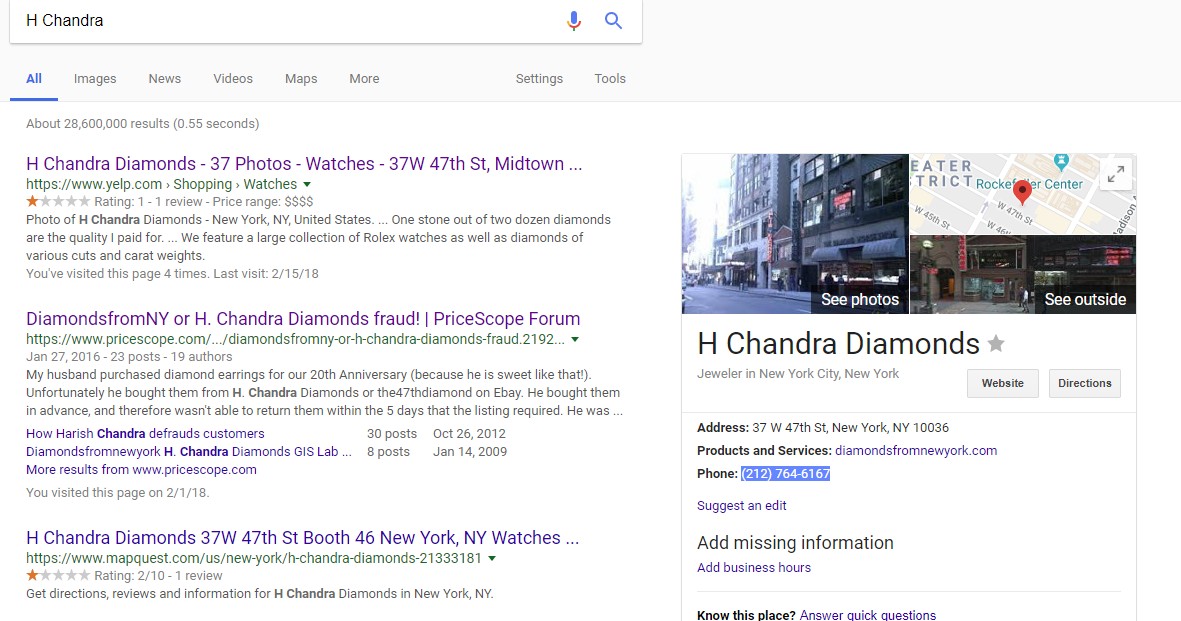Screen dimensions: 1181x621
Task: Open the diamondsfromnewyork.com link
Action: point(916,451)
